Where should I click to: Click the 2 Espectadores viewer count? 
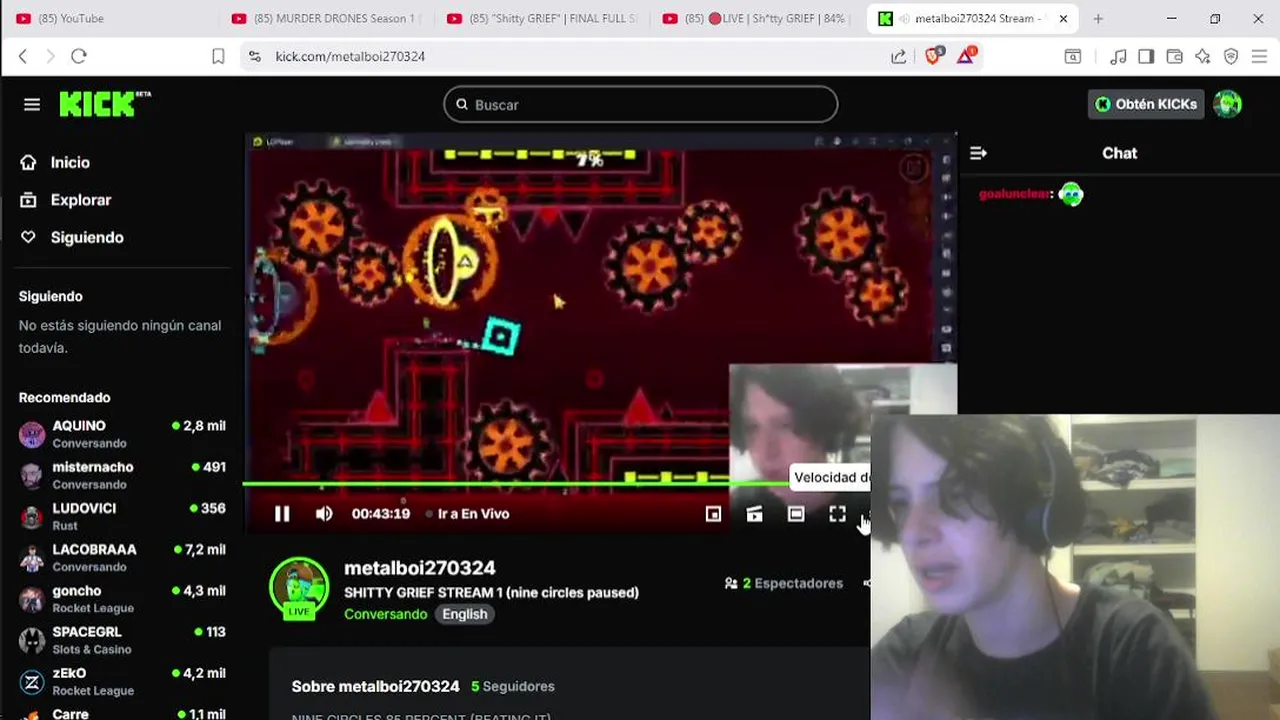pos(784,583)
